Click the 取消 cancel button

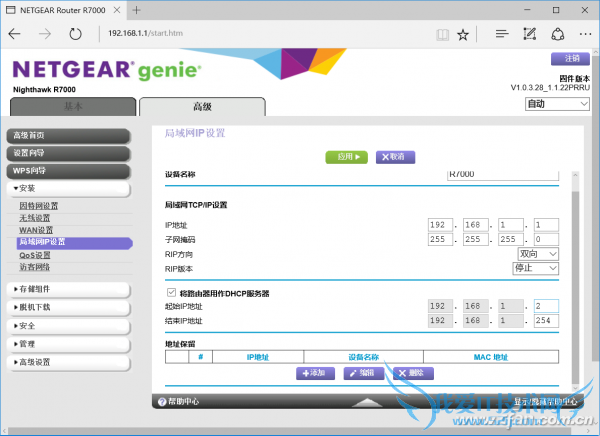(x=395, y=157)
